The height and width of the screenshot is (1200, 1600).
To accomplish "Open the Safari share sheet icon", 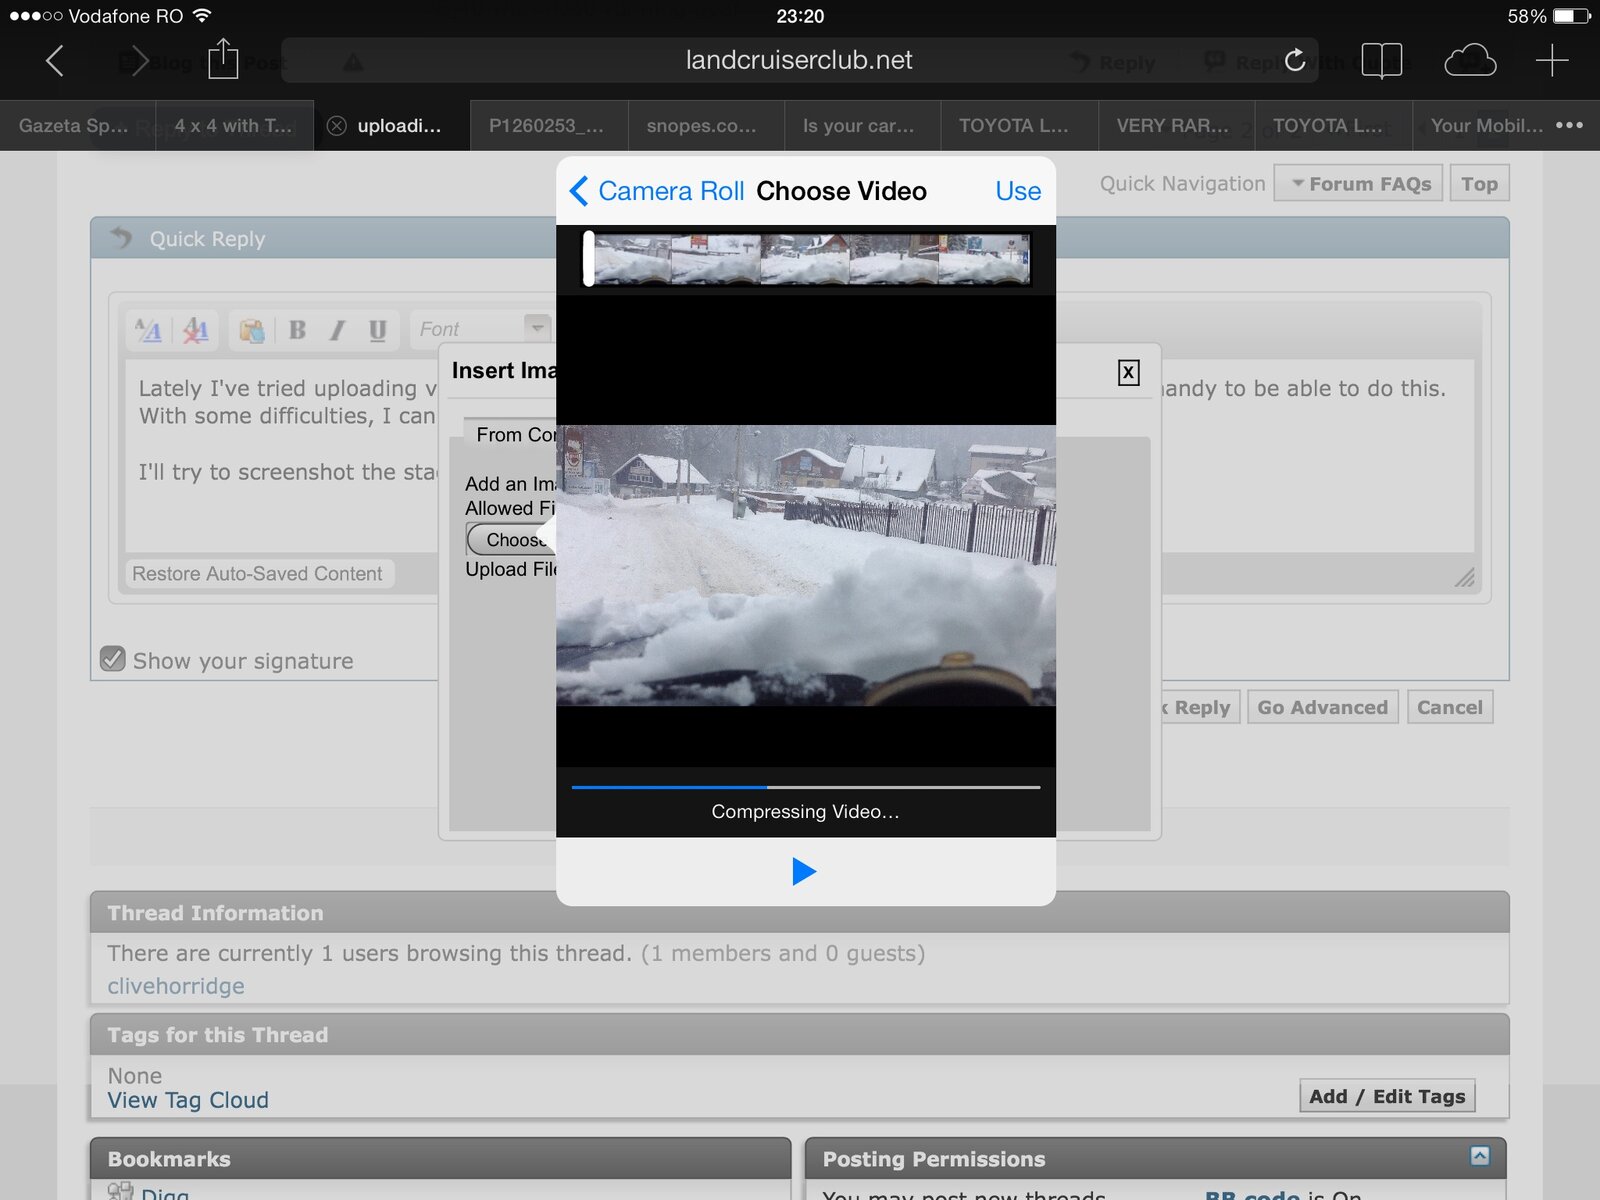I will pos(223,59).
